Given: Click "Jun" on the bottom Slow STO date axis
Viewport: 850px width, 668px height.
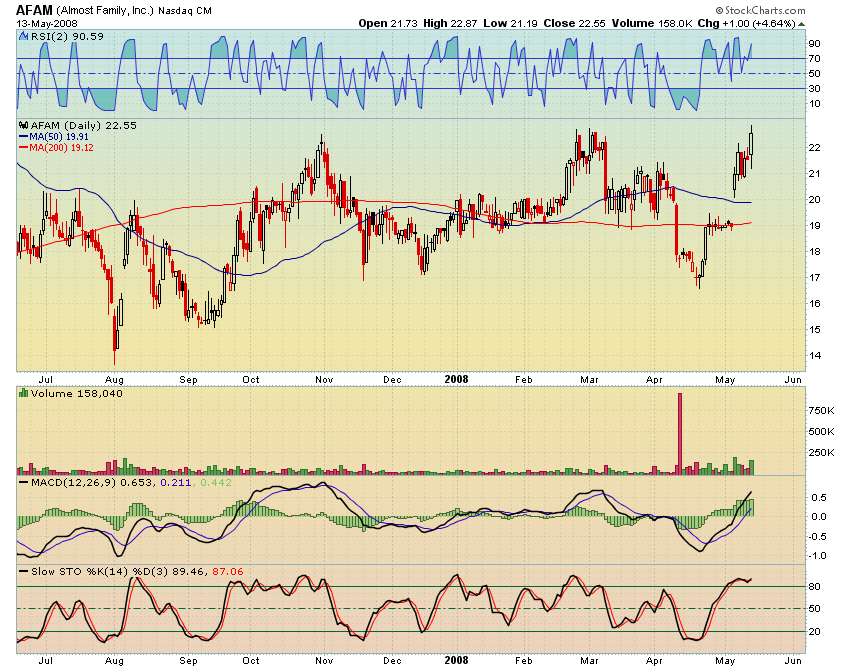Looking at the screenshot, I should click(793, 660).
